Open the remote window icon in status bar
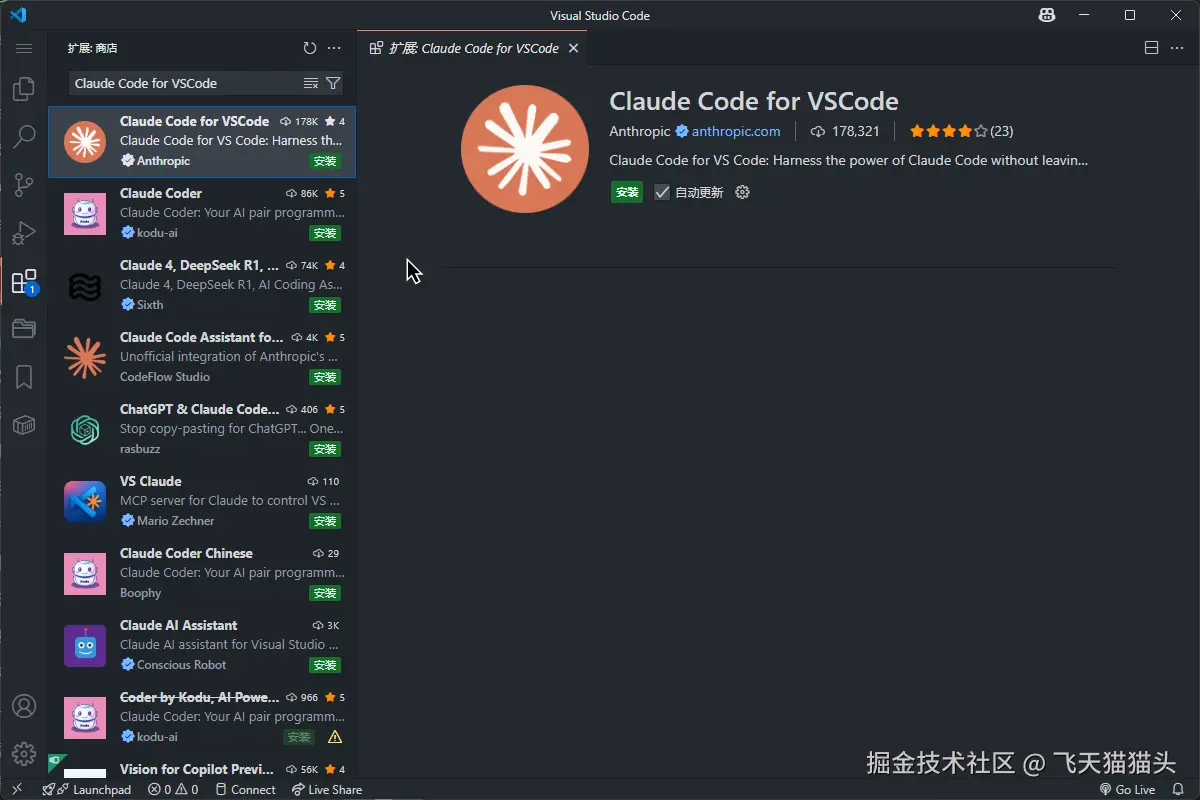The image size is (1200, 800). [x=16, y=790]
